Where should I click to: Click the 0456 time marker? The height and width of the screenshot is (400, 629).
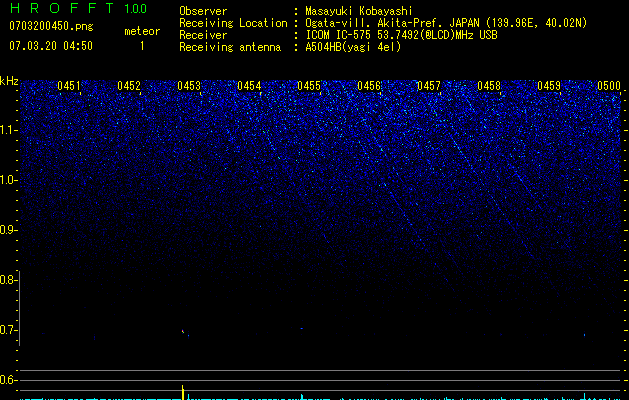(x=369, y=86)
